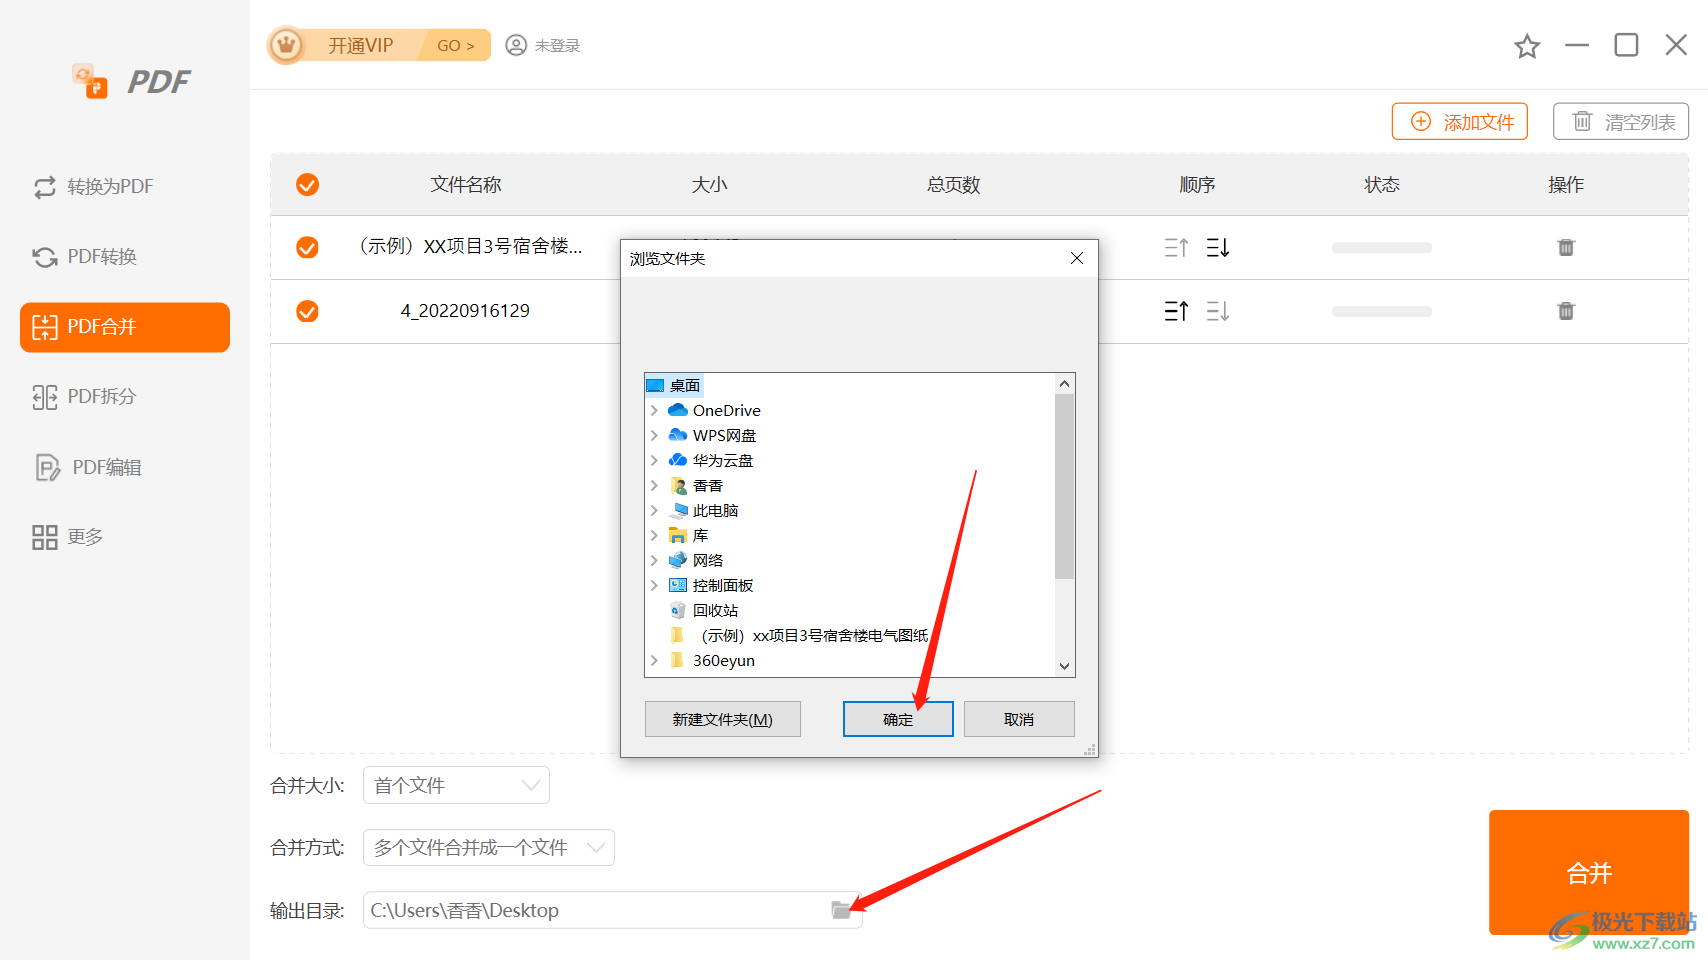Click the folder tree scrollbar up arrow
This screenshot has height=960, width=1708.
click(x=1065, y=384)
